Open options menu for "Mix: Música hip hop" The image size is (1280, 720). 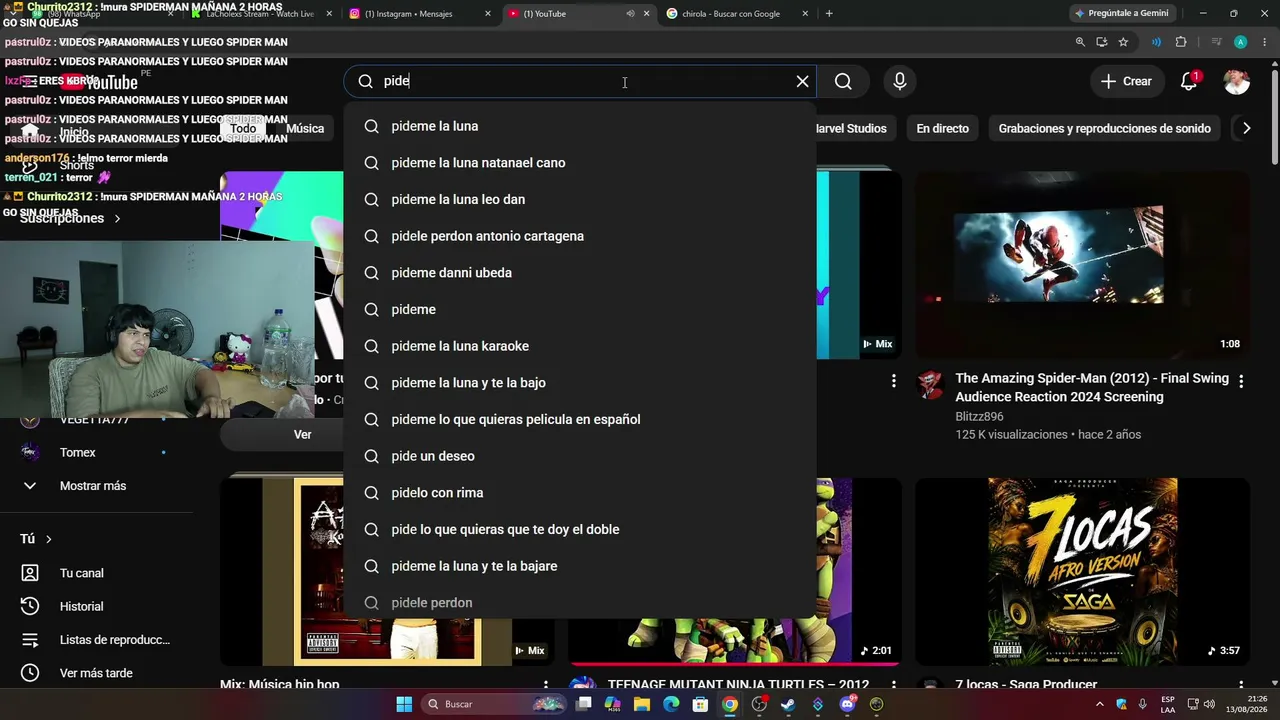[545, 686]
